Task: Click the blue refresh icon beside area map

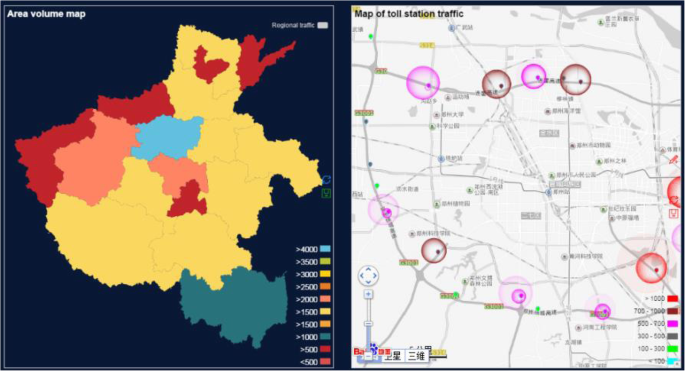Action: 326,179
